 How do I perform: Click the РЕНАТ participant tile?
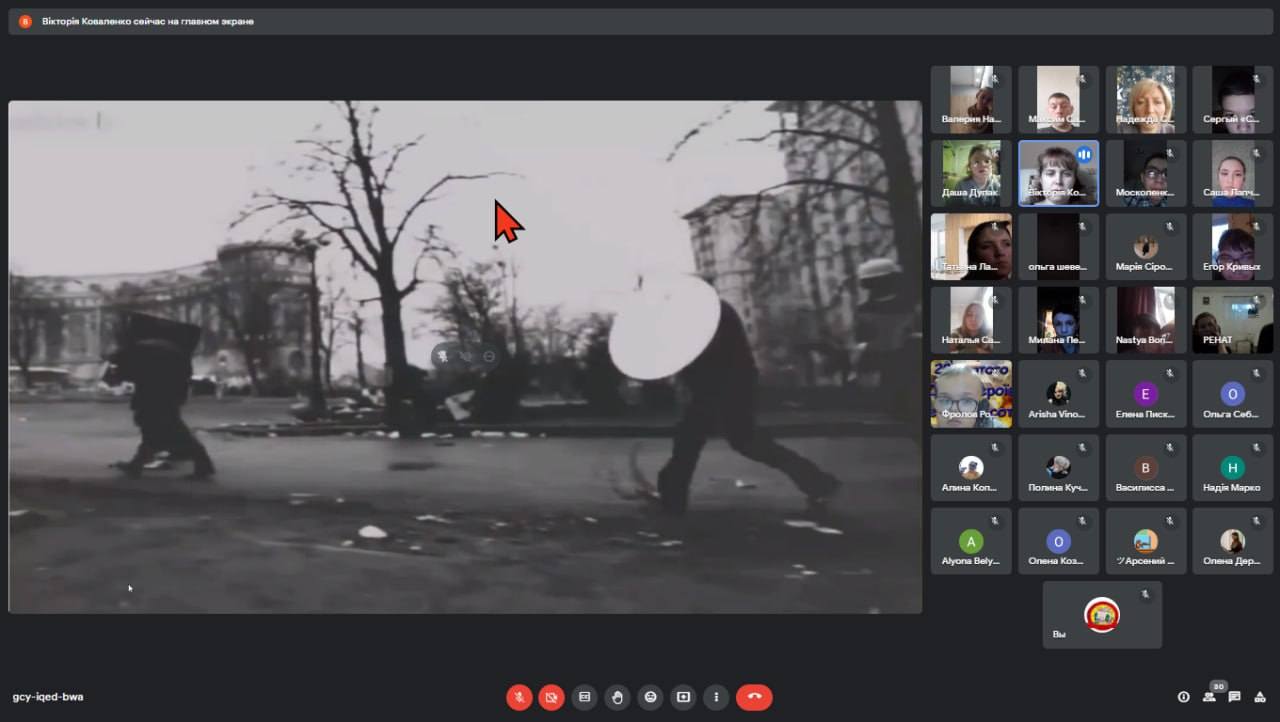(1232, 320)
